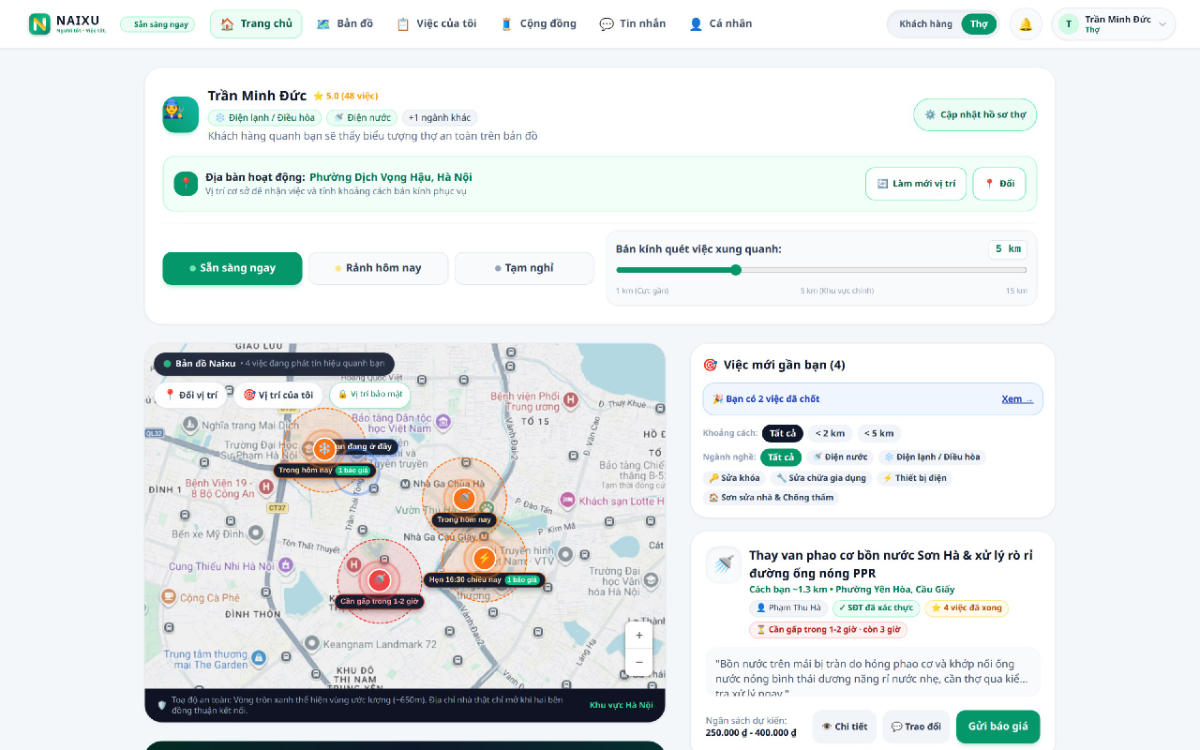Click the 5 km radius value field
This screenshot has height=750, width=1200.
pyautogui.click(x=1007, y=249)
